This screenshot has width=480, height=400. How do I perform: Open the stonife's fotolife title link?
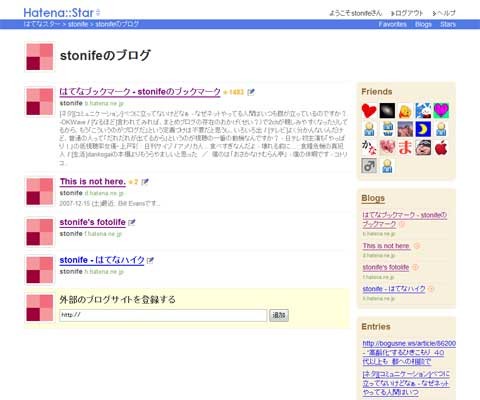[93, 222]
